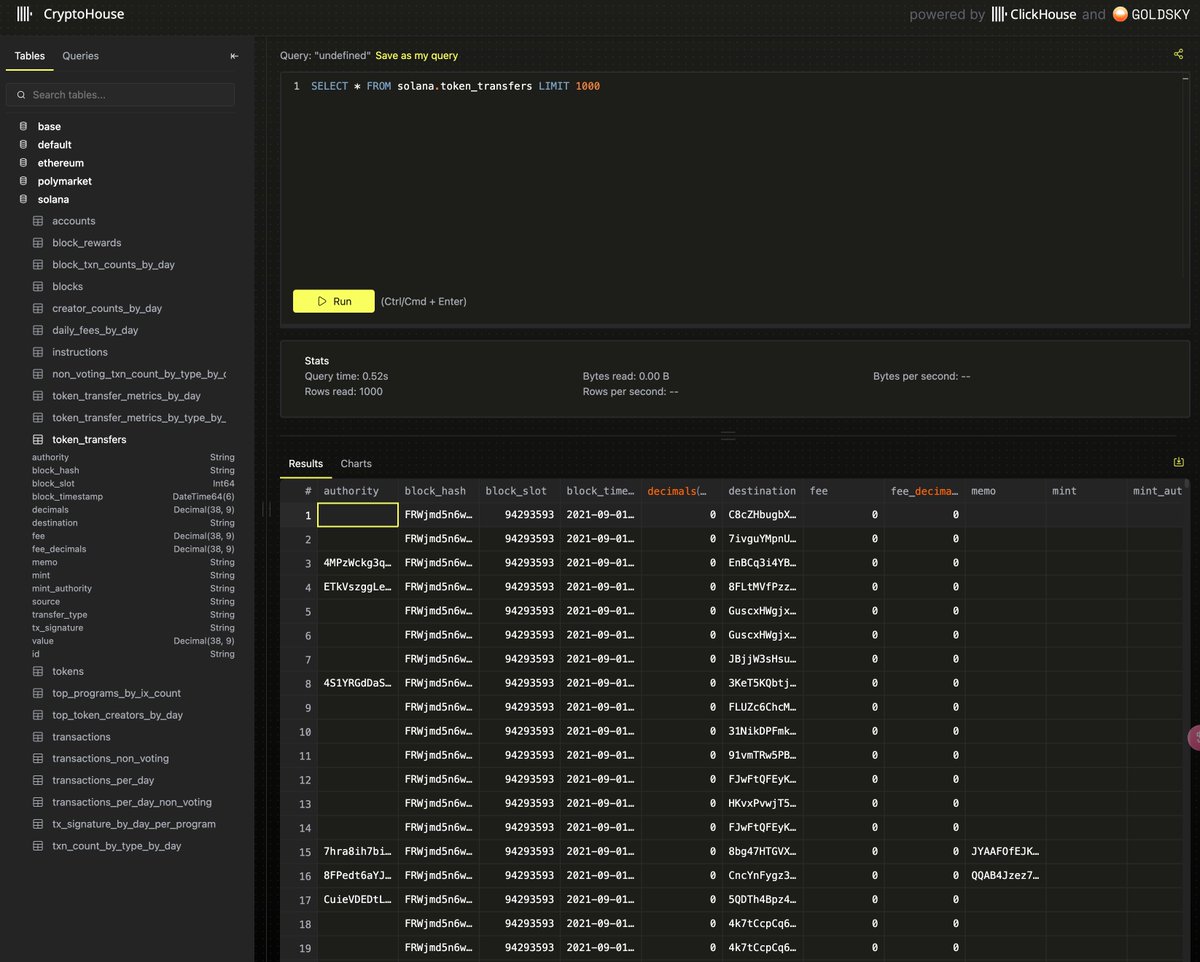Switch to the Queries tab

point(80,56)
